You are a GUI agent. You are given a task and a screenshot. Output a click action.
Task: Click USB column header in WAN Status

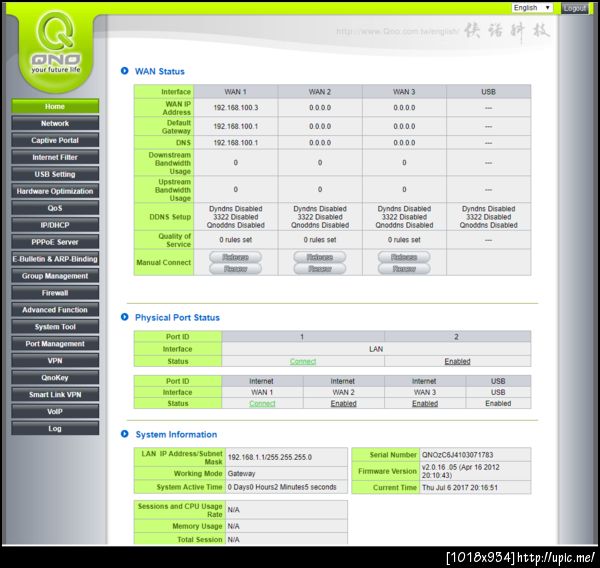click(489, 92)
